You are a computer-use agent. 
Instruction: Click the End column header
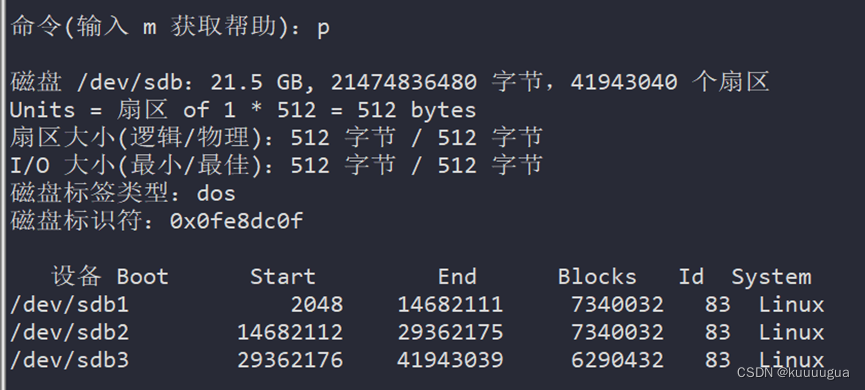[x=457, y=276]
